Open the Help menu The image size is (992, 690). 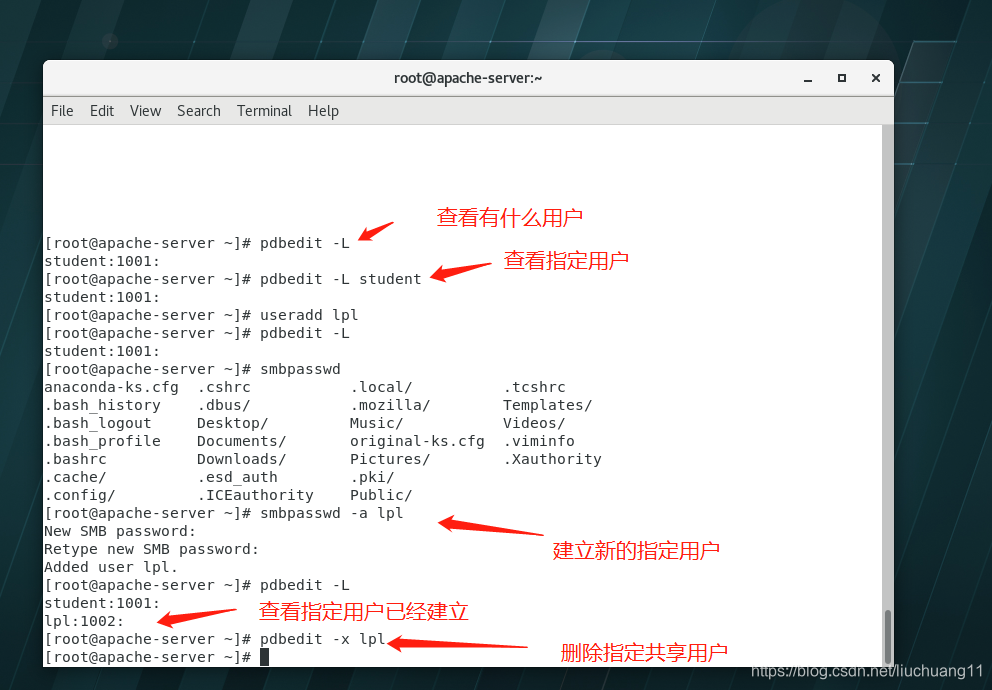point(323,111)
